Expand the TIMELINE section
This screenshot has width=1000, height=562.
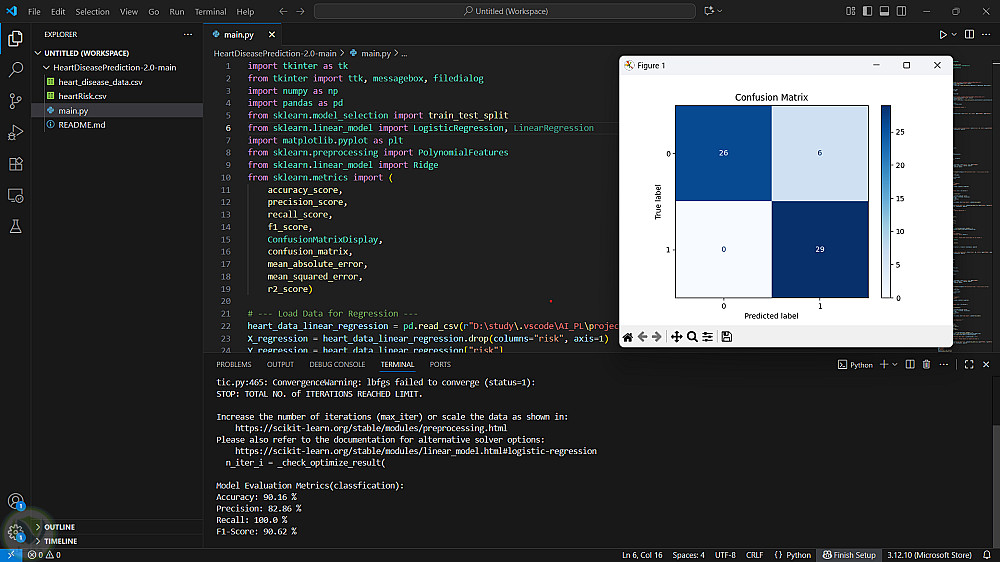pyautogui.click(x=60, y=541)
